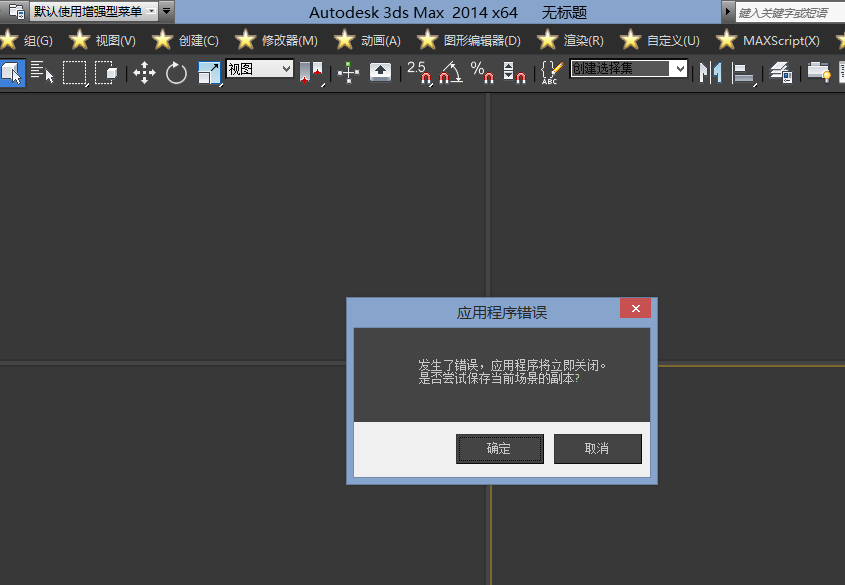Open the 默认使用增强型菜单 workspace dropdown
This screenshot has height=585, width=845.
pyautogui.click(x=93, y=11)
